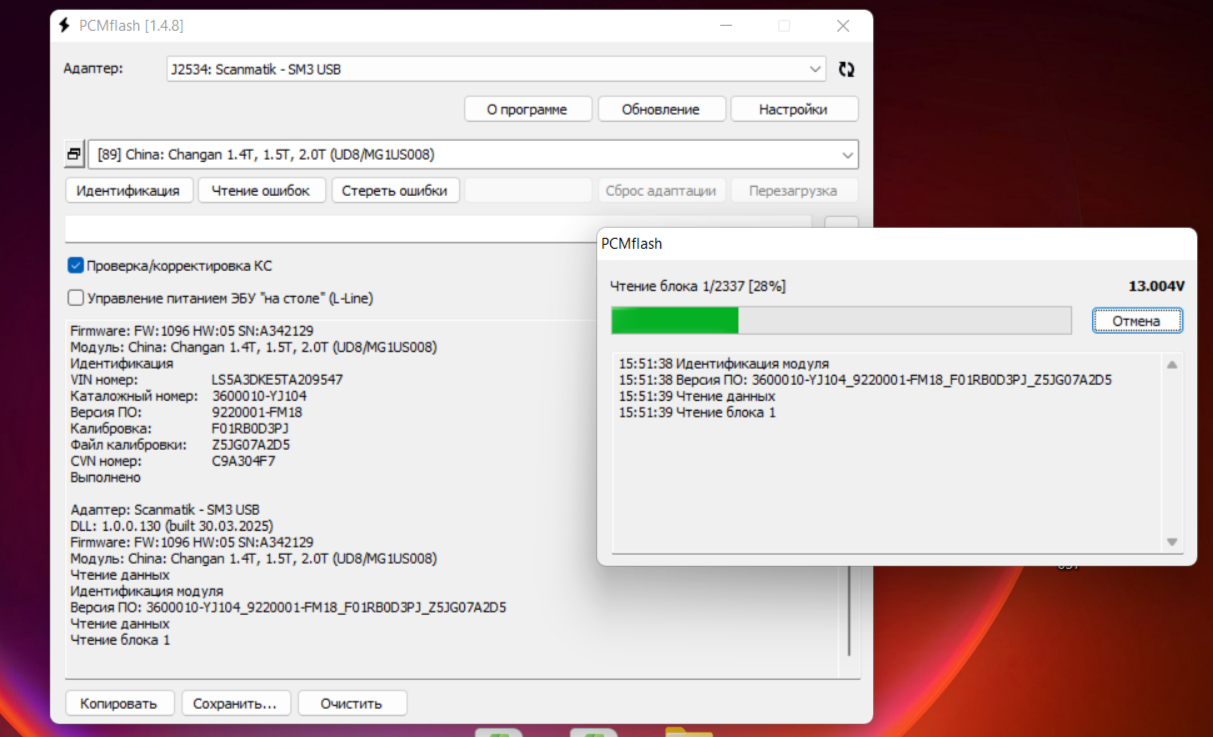Screen dimensions: 1213x737
Task: Click the Перезагрузка button
Action: coord(793,190)
